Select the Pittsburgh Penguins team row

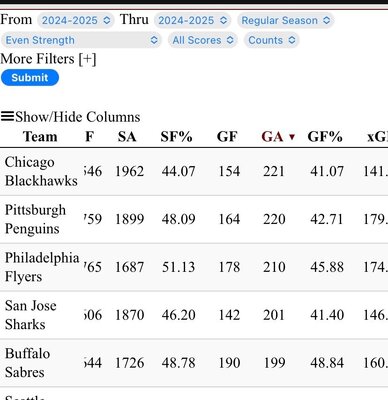(194, 219)
